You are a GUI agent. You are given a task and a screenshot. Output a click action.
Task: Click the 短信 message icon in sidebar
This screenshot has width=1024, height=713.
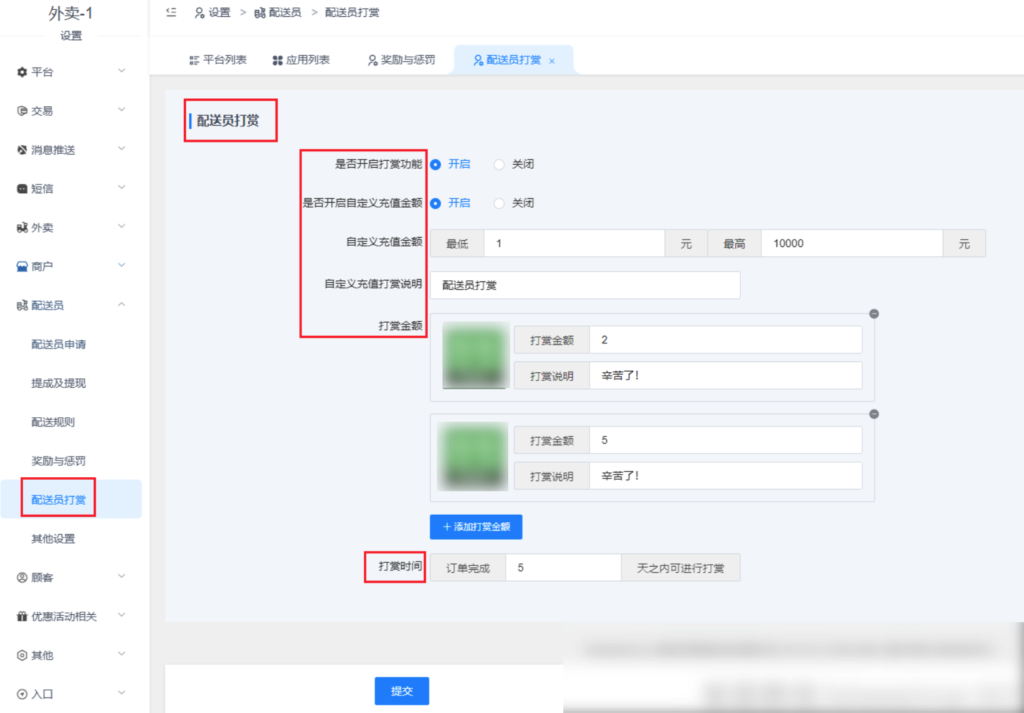22,188
